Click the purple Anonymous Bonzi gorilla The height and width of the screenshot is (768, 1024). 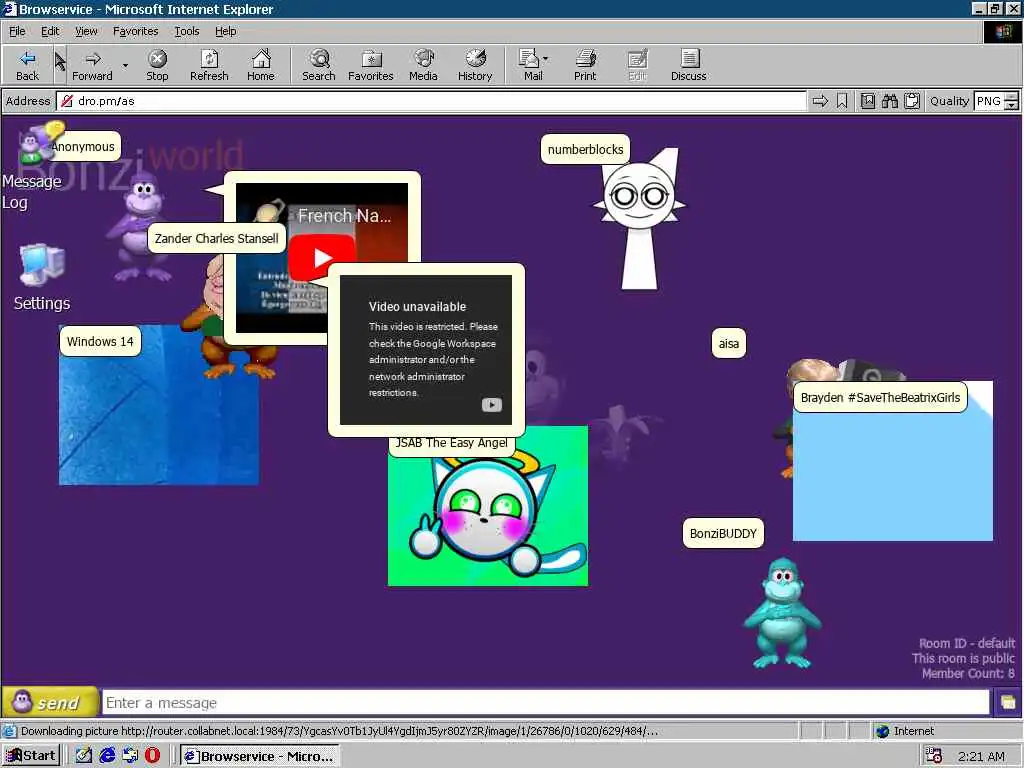click(139, 225)
